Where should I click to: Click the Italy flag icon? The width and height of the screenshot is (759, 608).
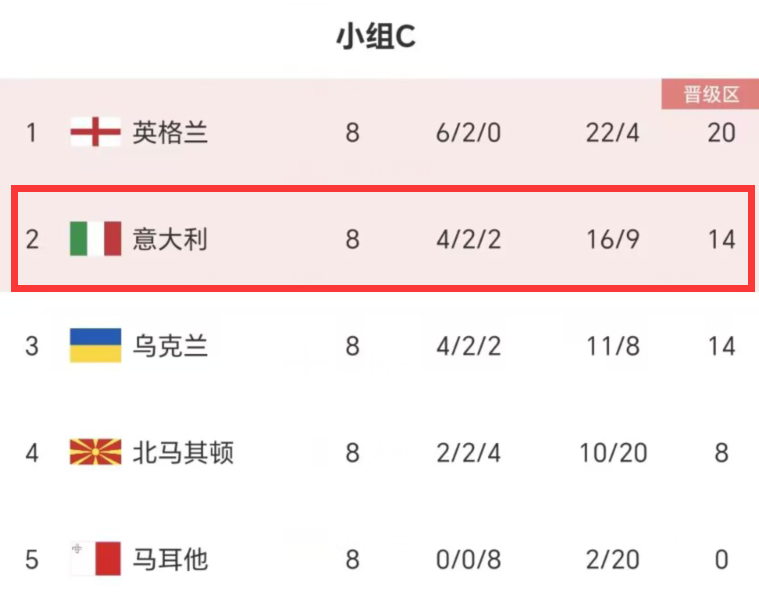coord(95,239)
